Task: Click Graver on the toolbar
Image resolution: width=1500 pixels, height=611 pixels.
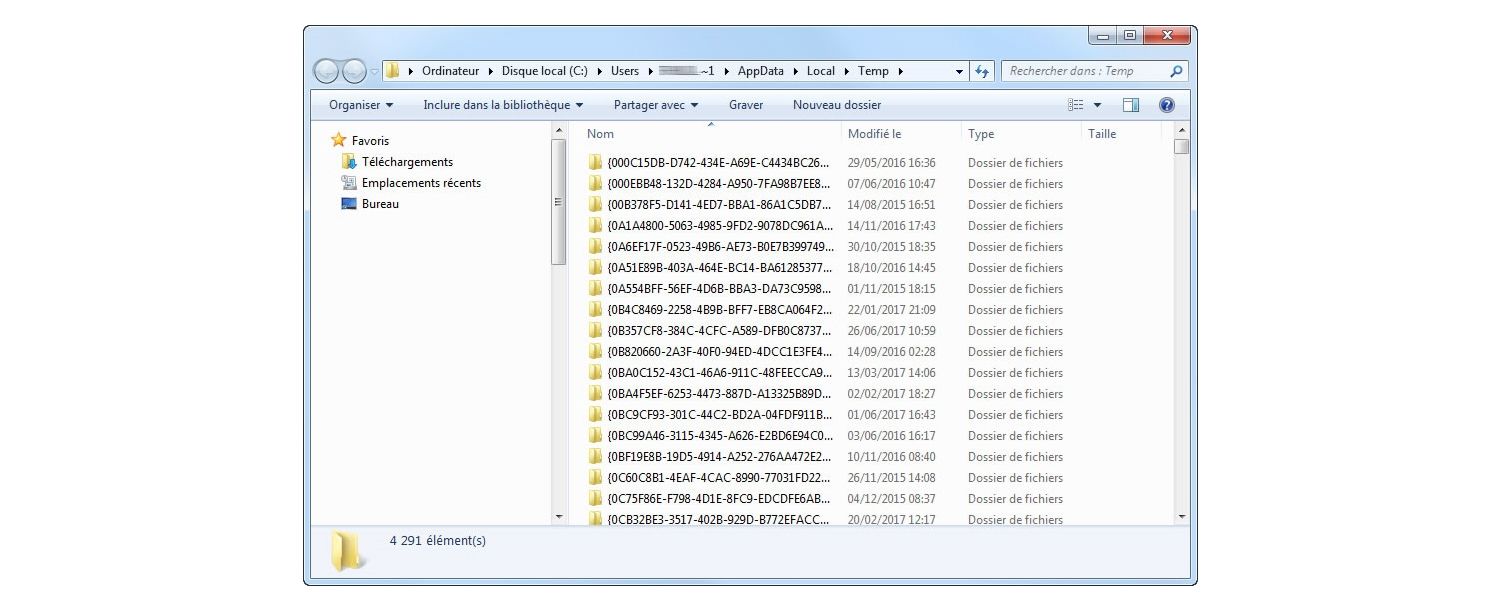Action: pos(746,104)
